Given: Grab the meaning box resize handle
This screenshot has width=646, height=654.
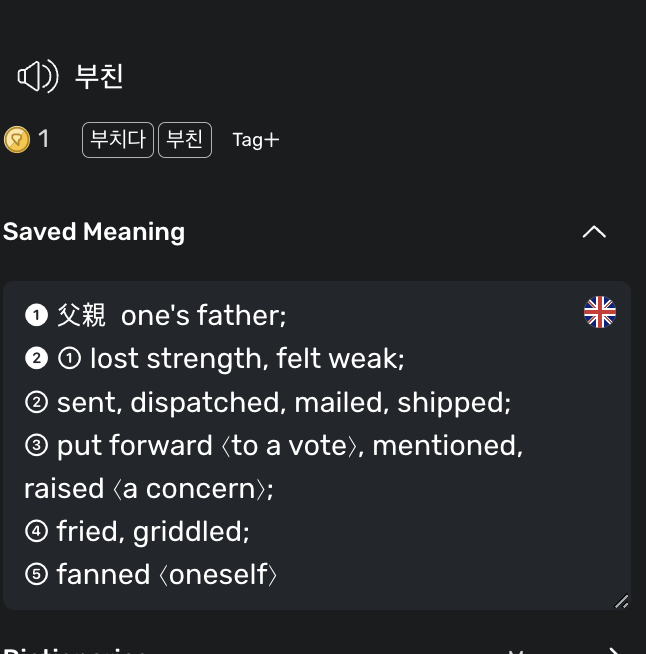Looking at the screenshot, I should (621, 601).
